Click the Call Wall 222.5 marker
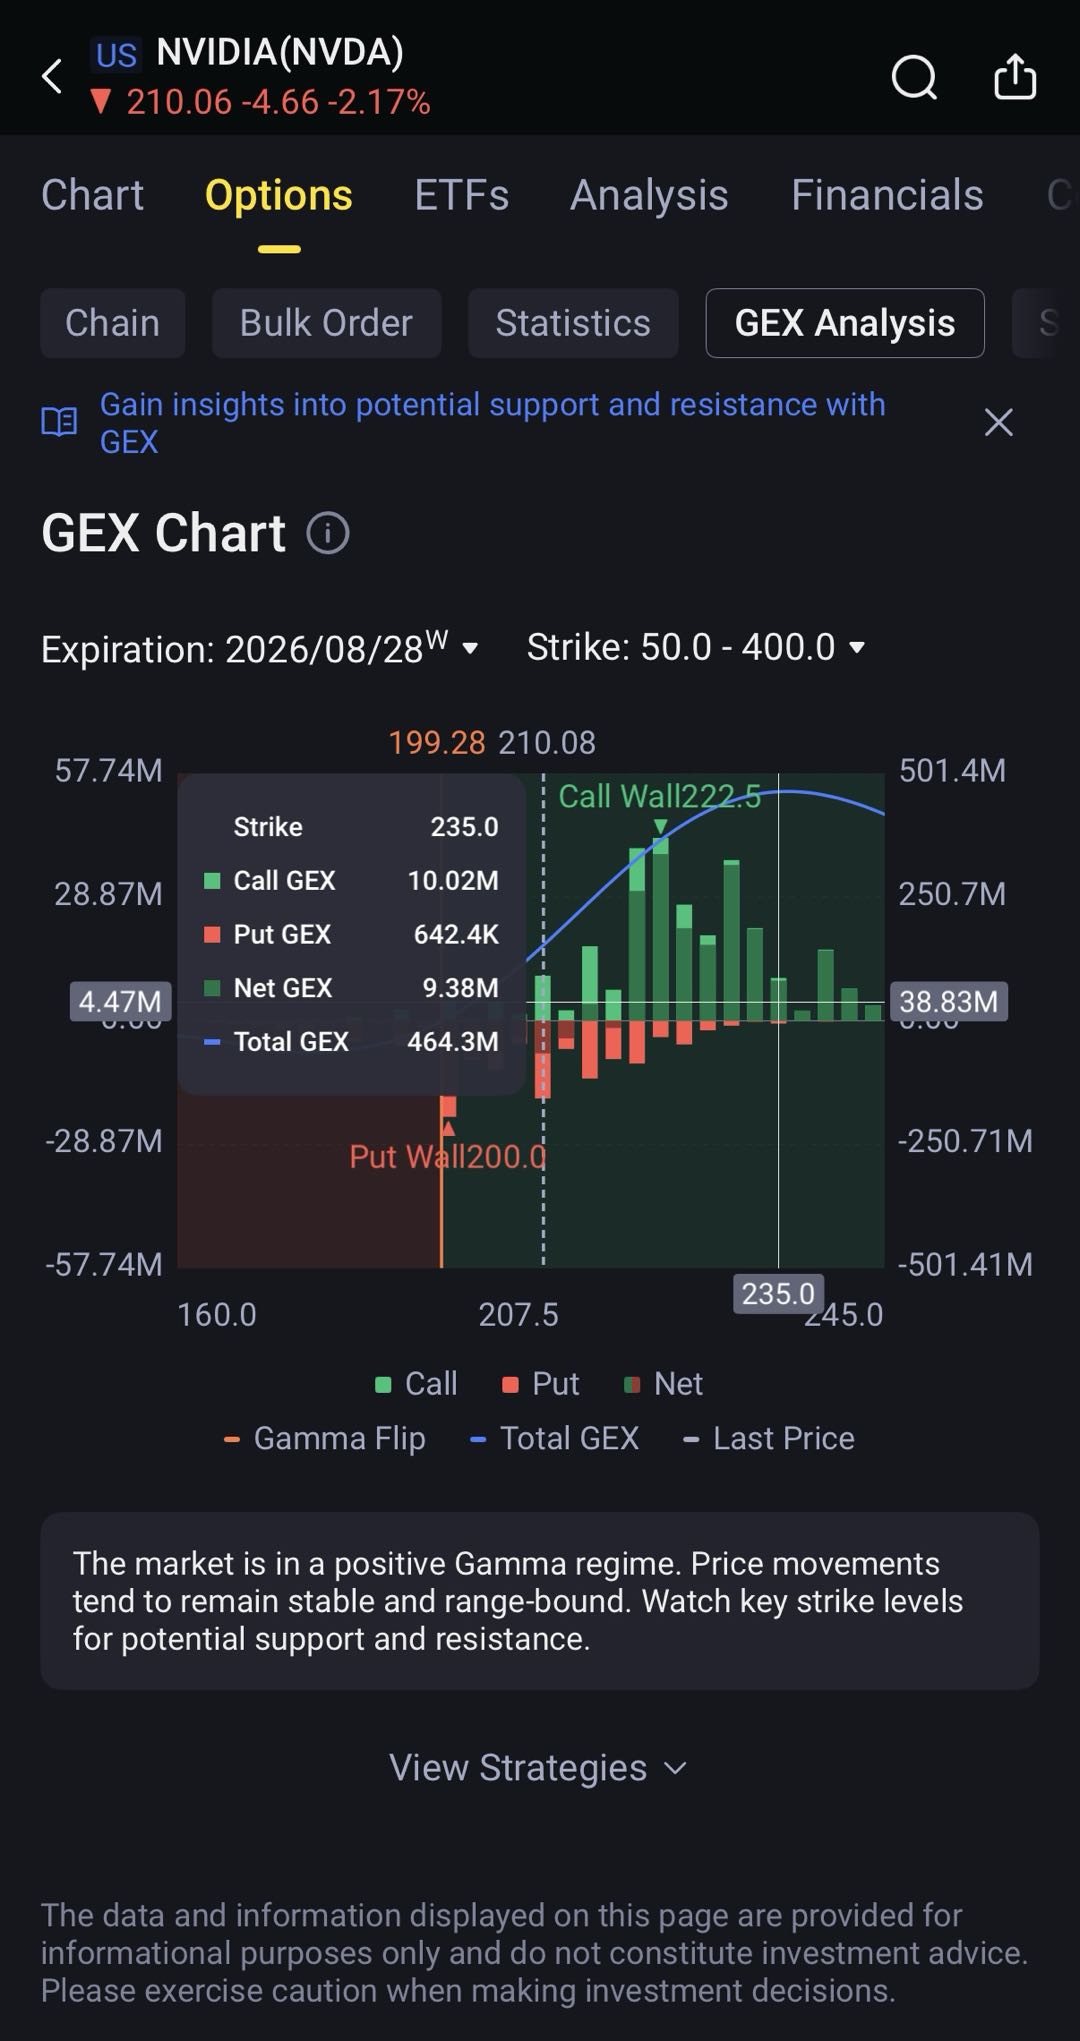1080x2041 pixels. (x=659, y=797)
